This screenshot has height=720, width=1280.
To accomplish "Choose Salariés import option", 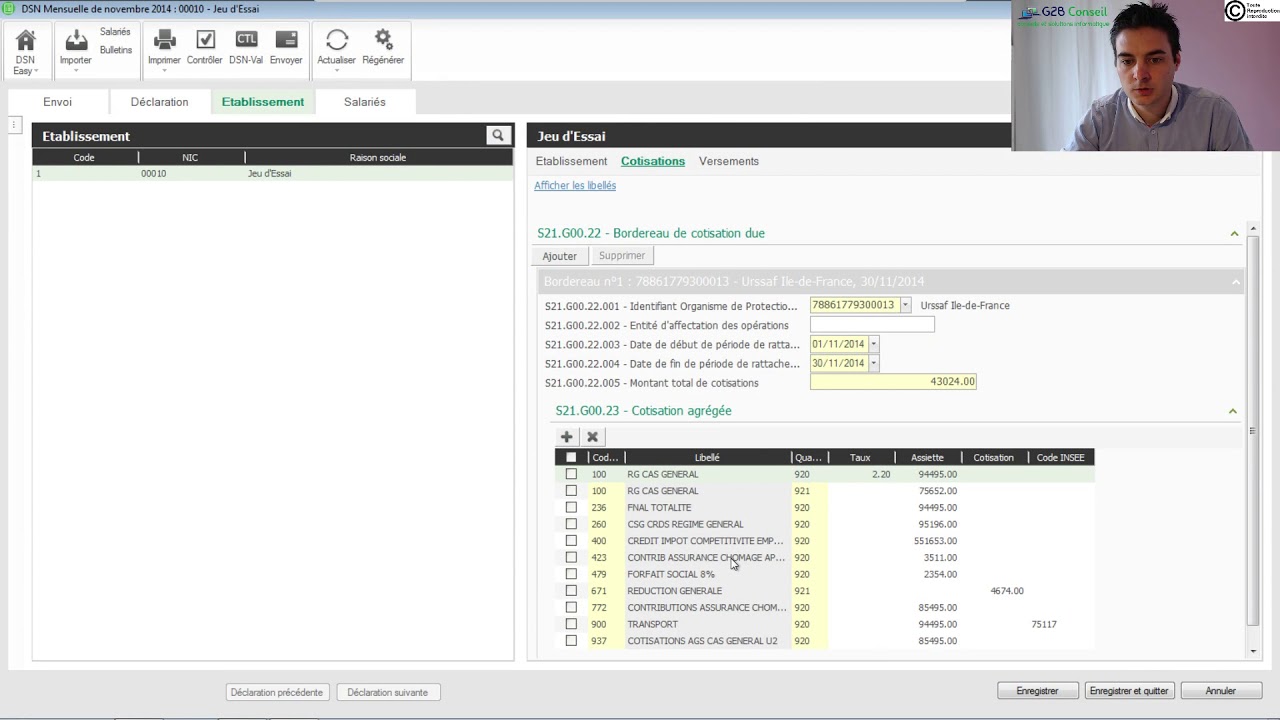I will [115, 32].
